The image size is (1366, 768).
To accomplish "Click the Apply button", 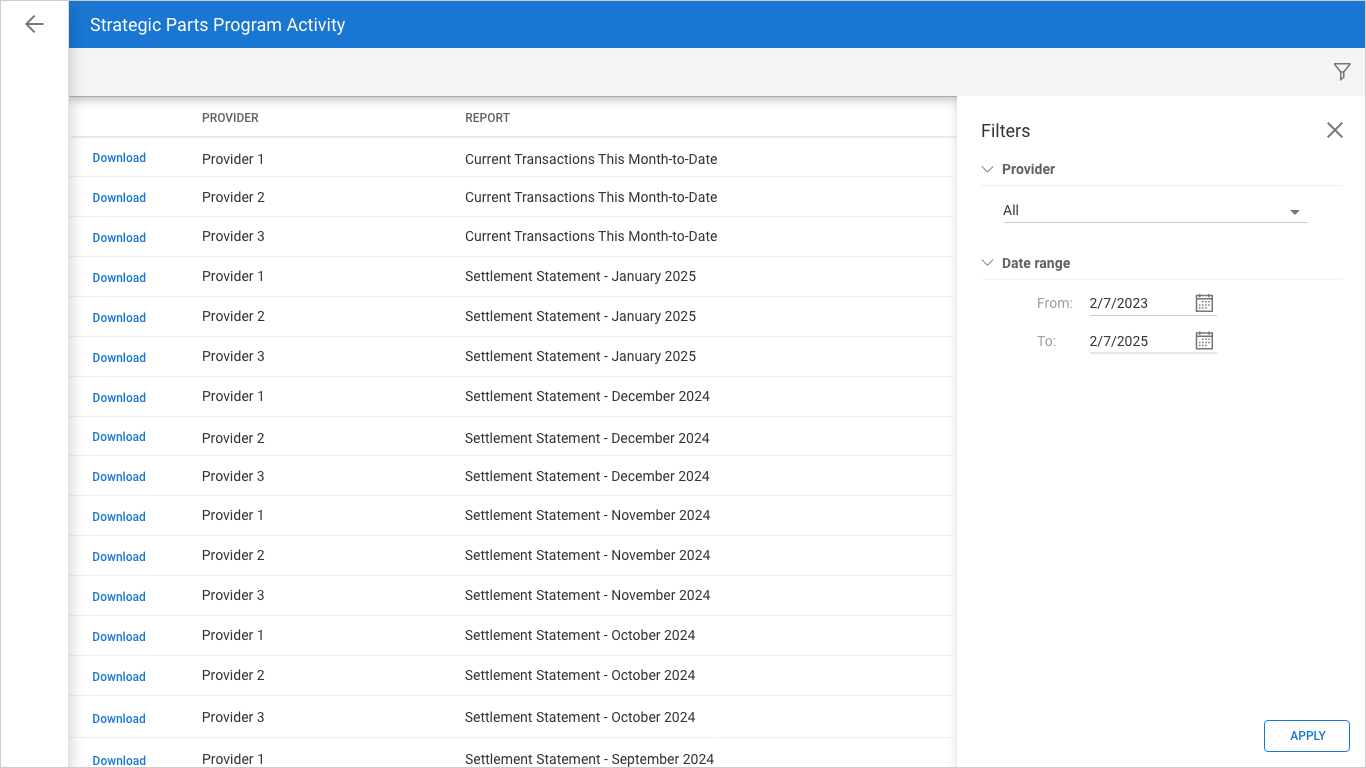I will (x=1306, y=736).
